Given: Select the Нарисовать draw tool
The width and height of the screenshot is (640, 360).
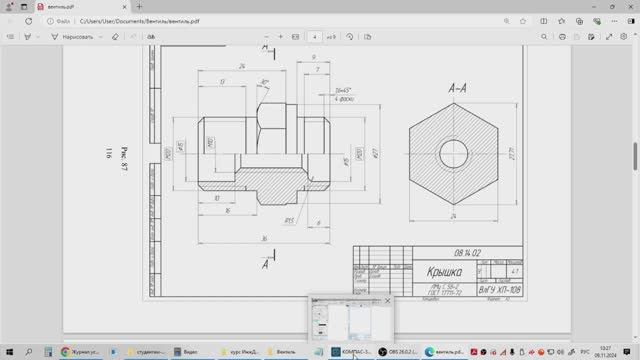Looking at the screenshot, I should point(72,37).
